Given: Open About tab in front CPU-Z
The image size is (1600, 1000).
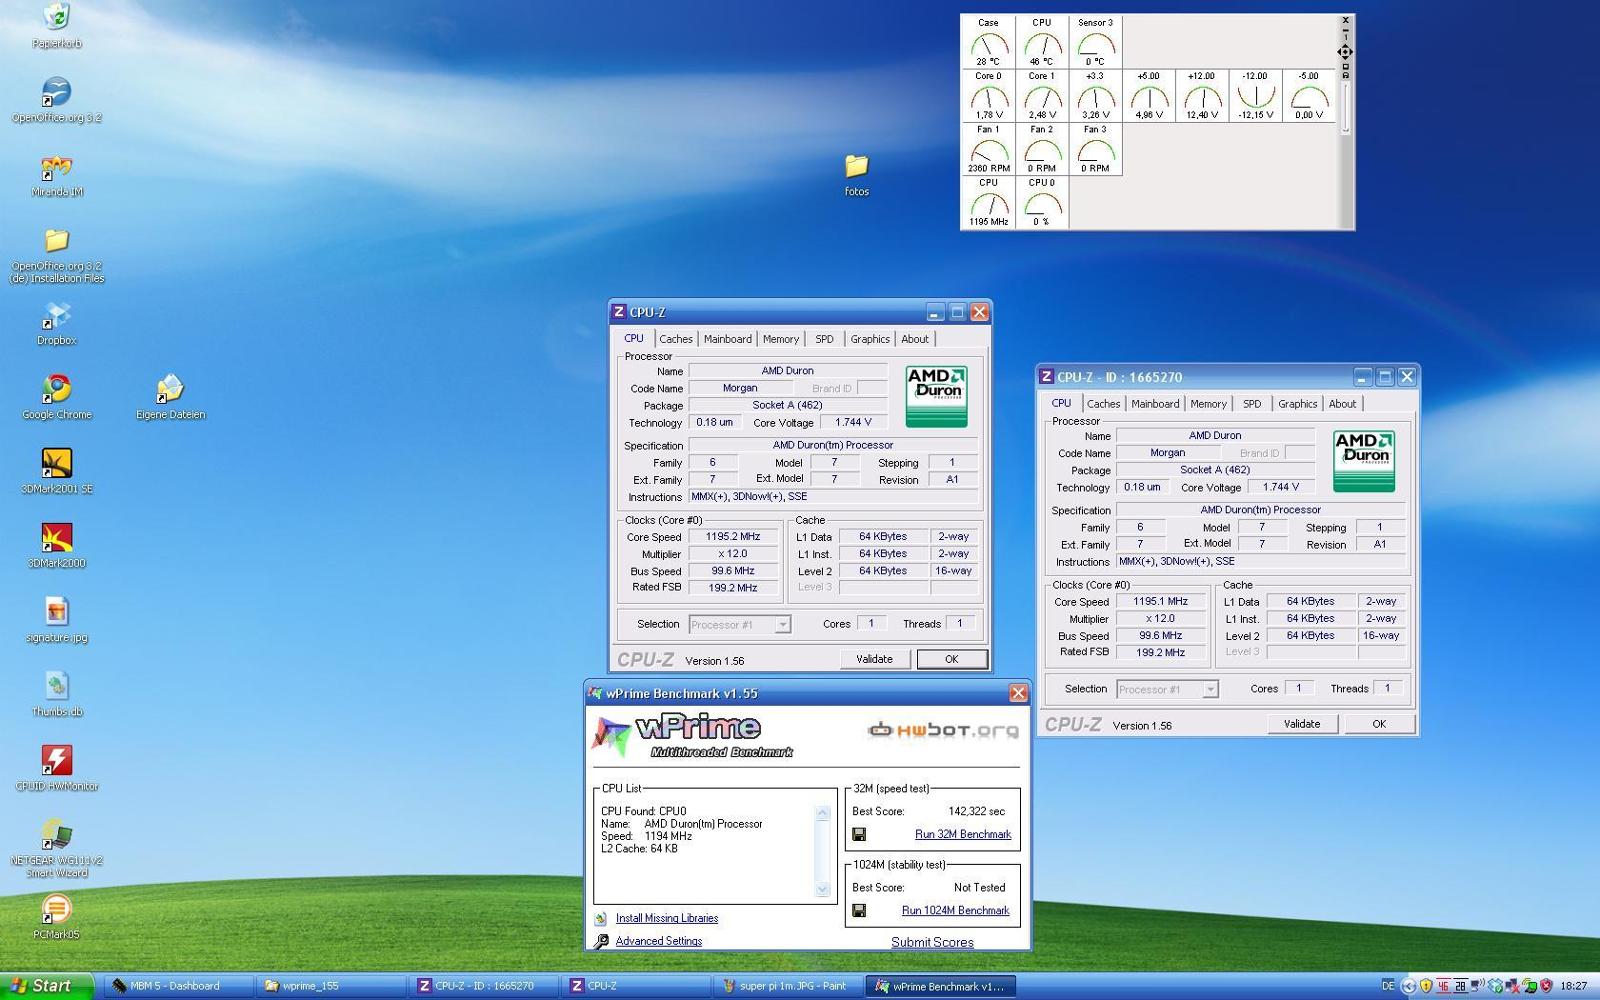Looking at the screenshot, I should click(x=915, y=339).
